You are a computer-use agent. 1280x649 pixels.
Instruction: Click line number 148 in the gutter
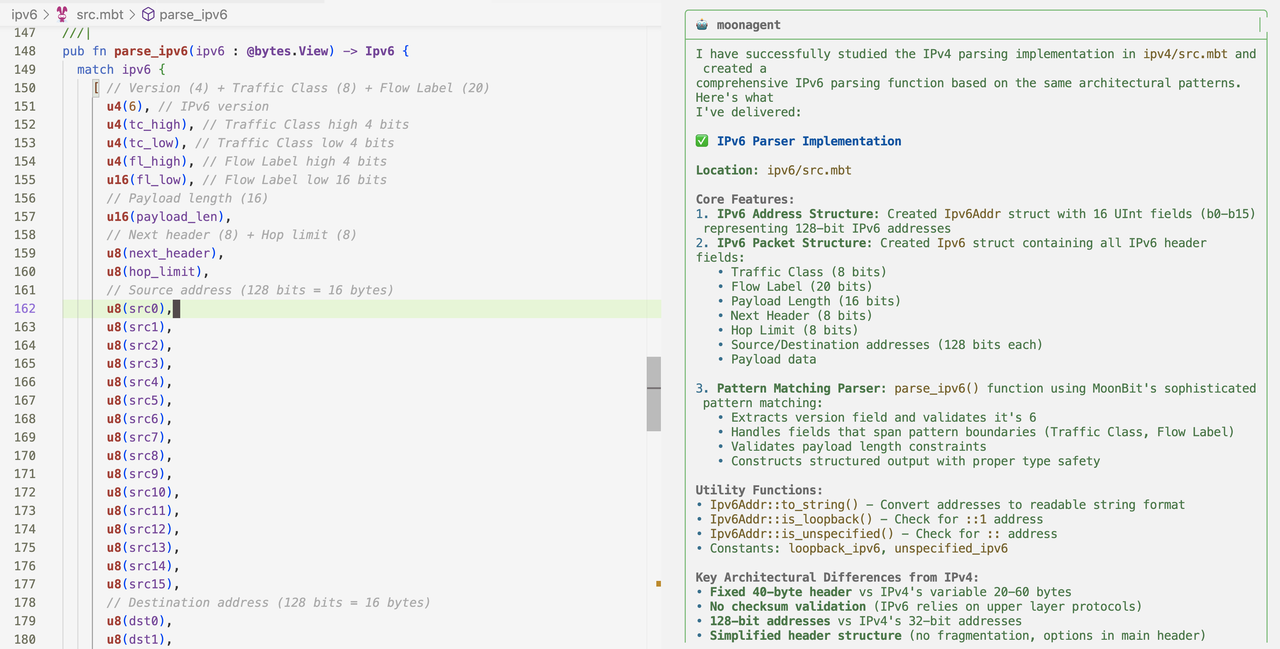(x=24, y=51)
